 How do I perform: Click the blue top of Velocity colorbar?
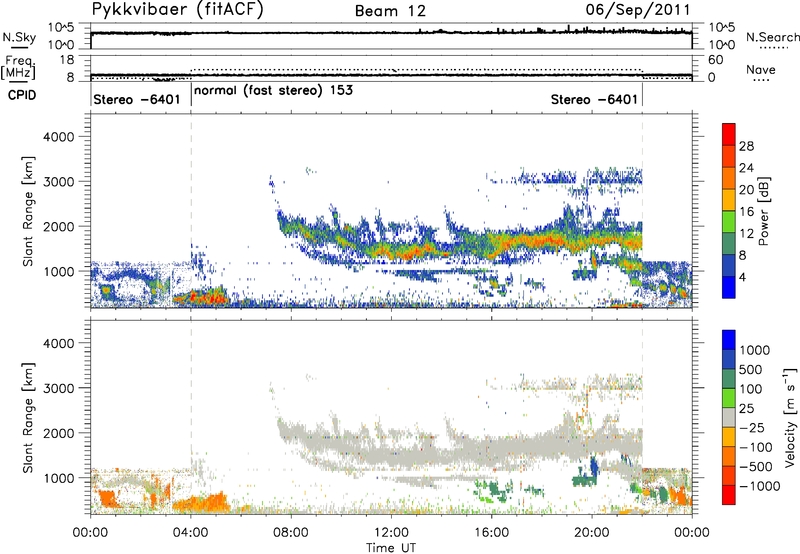click(729, 340)
